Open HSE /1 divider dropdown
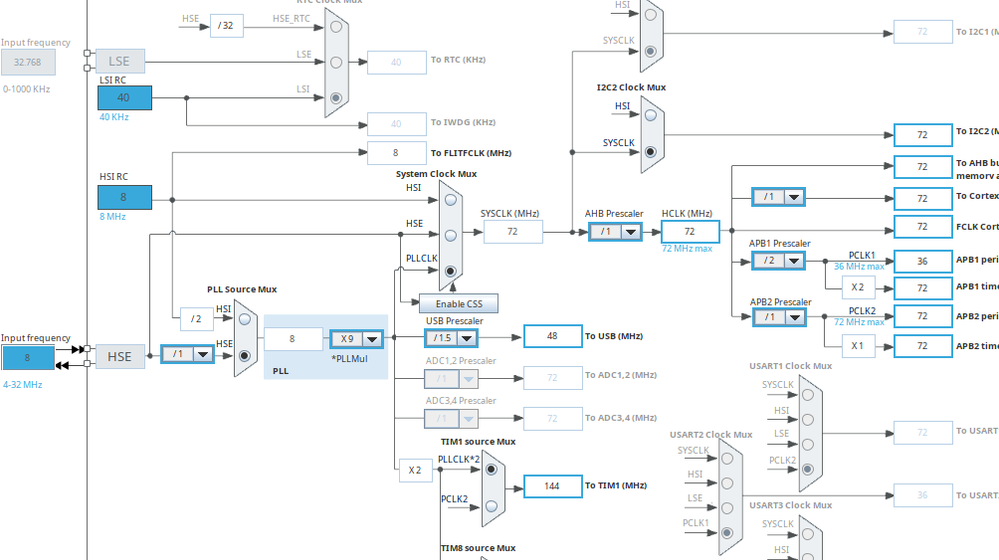Image resolution: width=999 pixels, height=560 pixels. pyautogui.click(x=187, y=354)
